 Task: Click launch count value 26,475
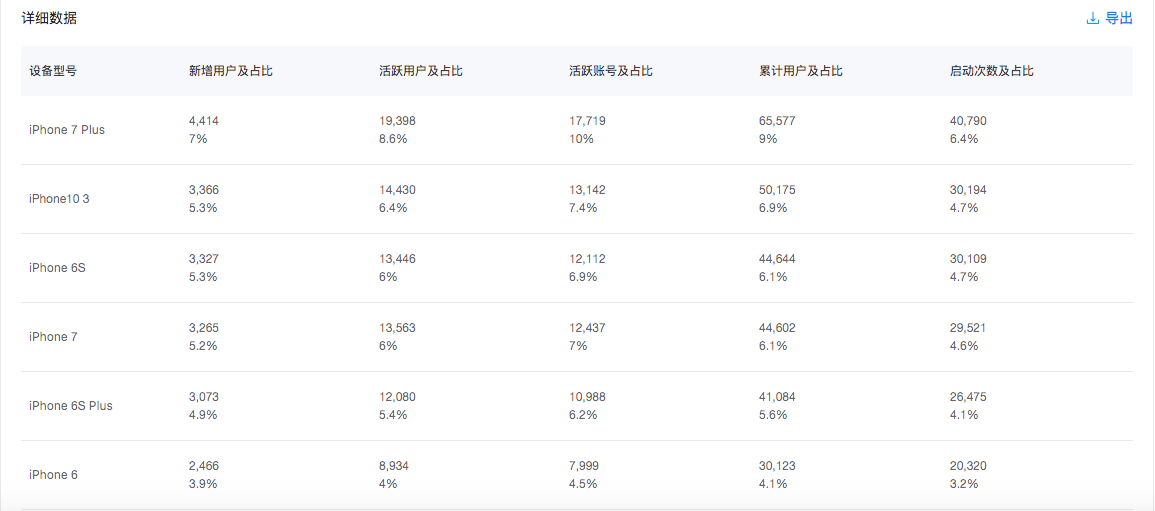click(968, 397)
